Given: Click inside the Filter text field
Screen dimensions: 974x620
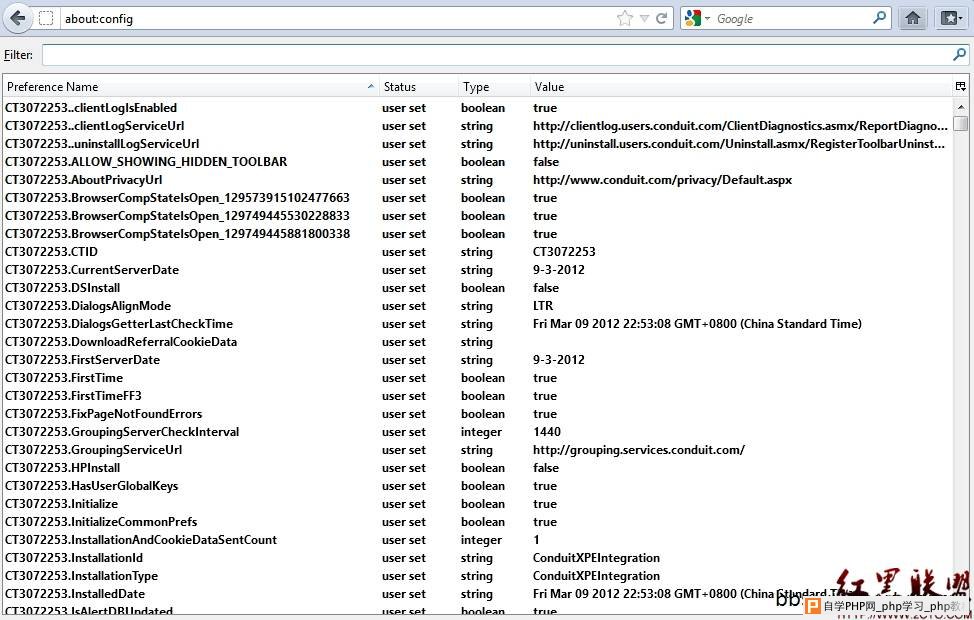Looking at the screenshot, I should 495,55.
